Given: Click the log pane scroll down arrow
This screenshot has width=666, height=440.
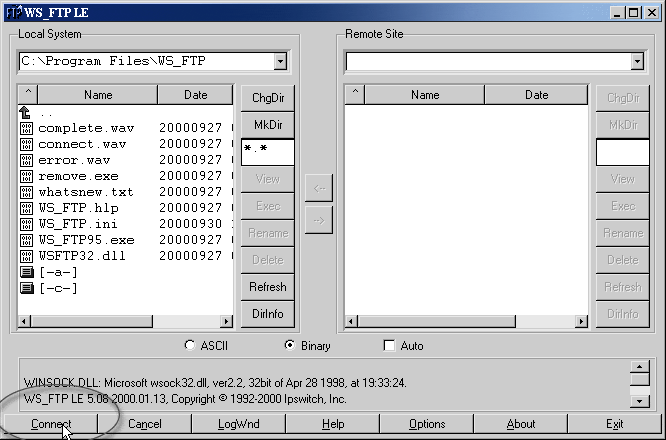Looking at the screenshot, I should [x=640, y=401].
